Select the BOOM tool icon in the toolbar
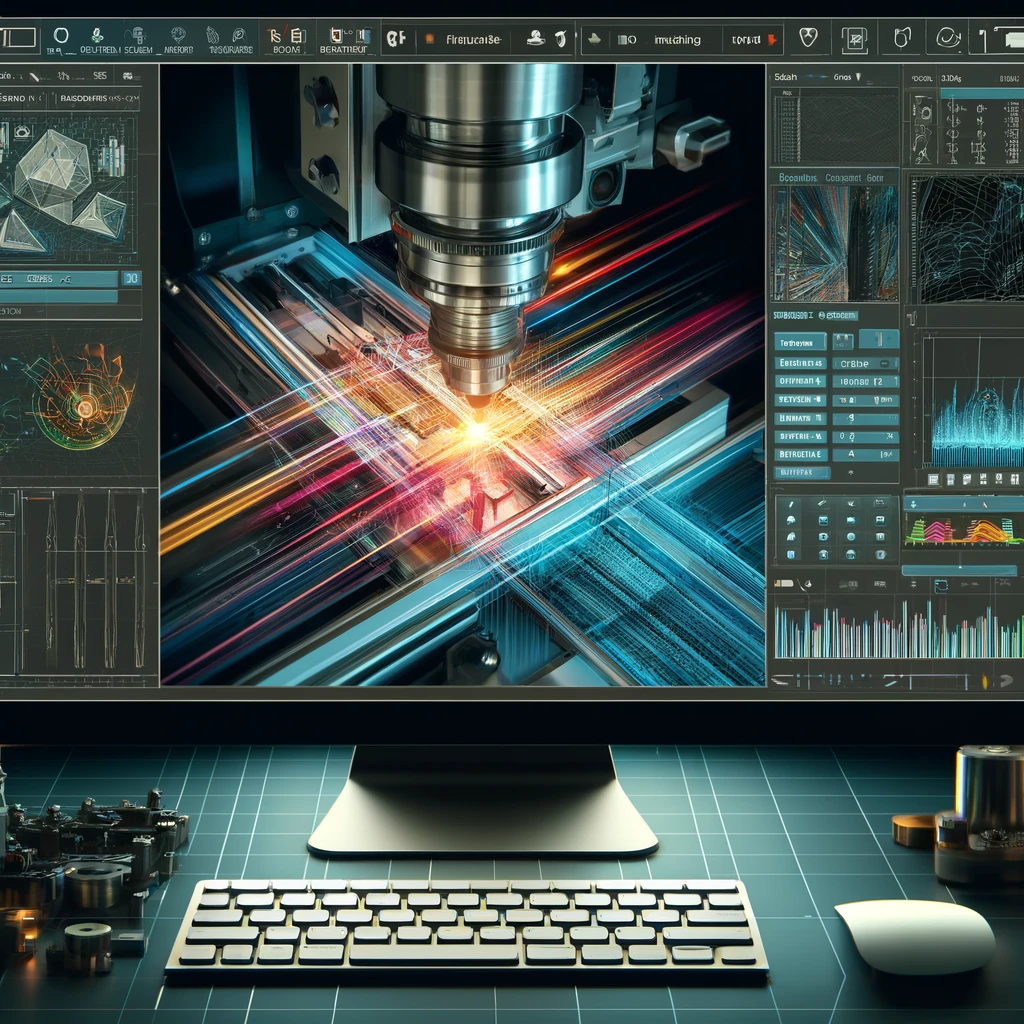 286,39
